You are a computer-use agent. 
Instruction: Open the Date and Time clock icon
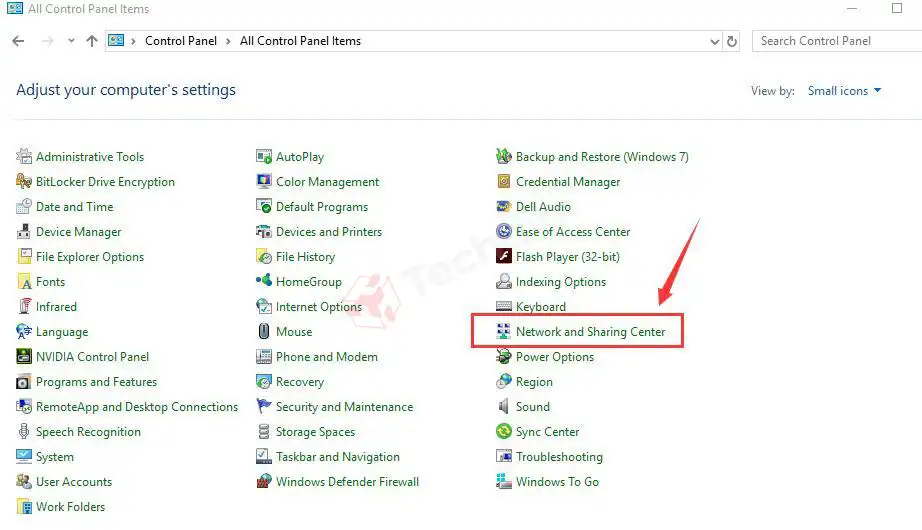pos(24,206)
